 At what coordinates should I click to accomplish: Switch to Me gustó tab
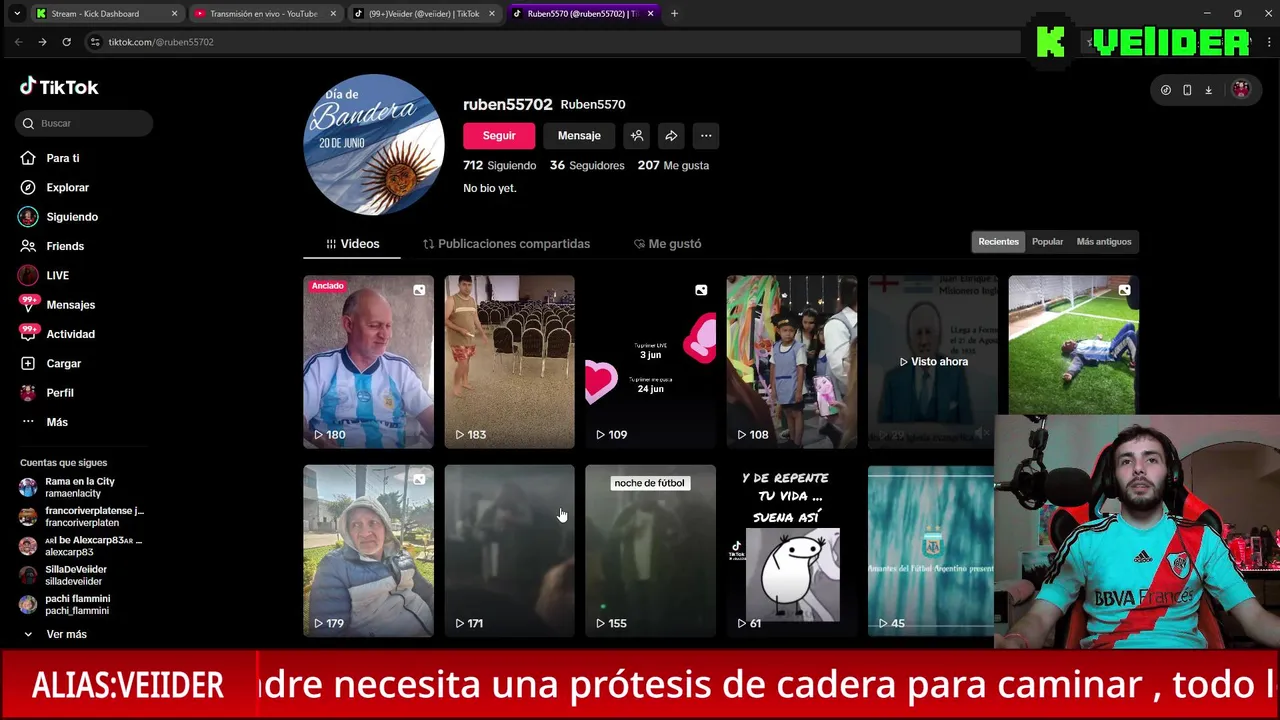(x=667, y=244)
